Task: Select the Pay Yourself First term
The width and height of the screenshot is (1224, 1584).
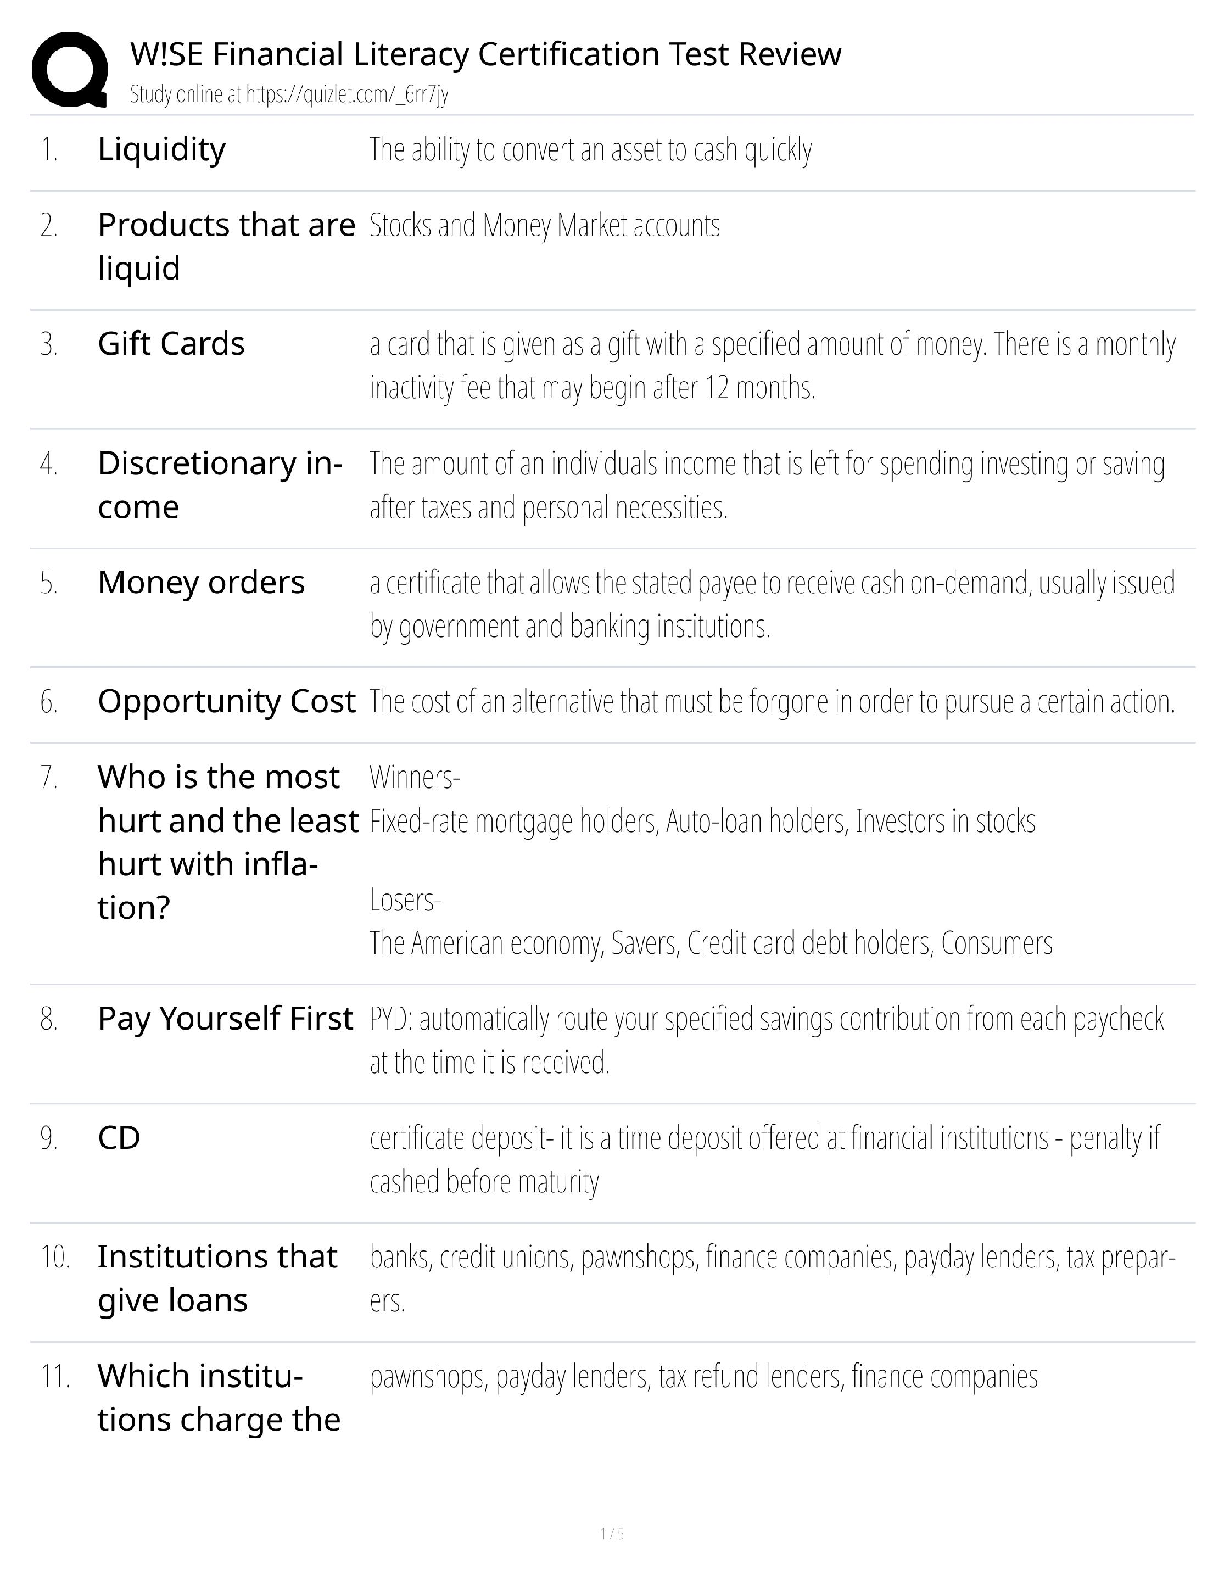Action: tap(225, 1019)
